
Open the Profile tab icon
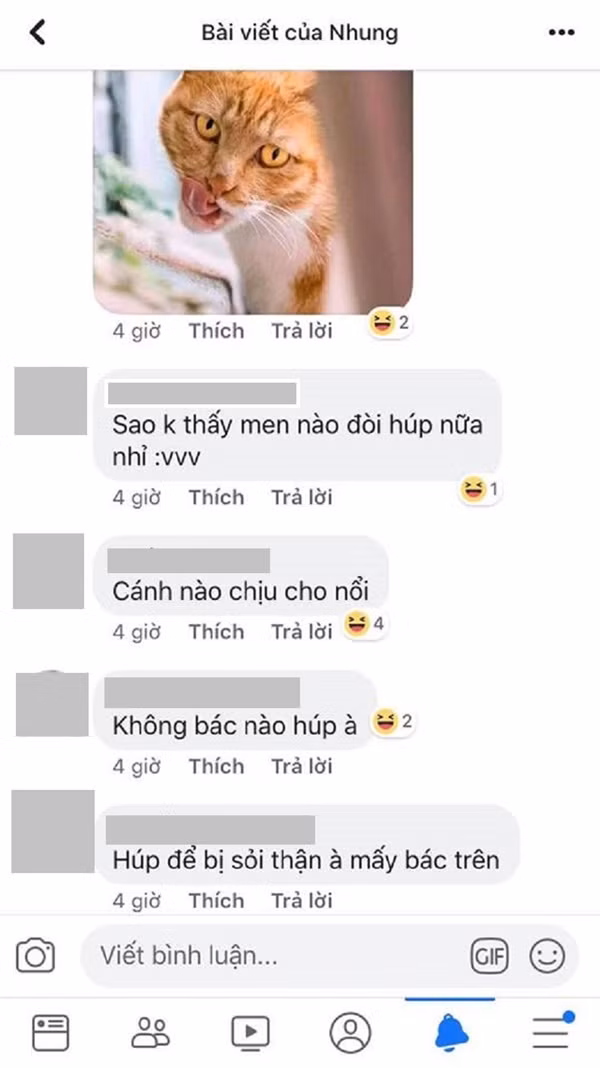click(x=350, y=1033)
